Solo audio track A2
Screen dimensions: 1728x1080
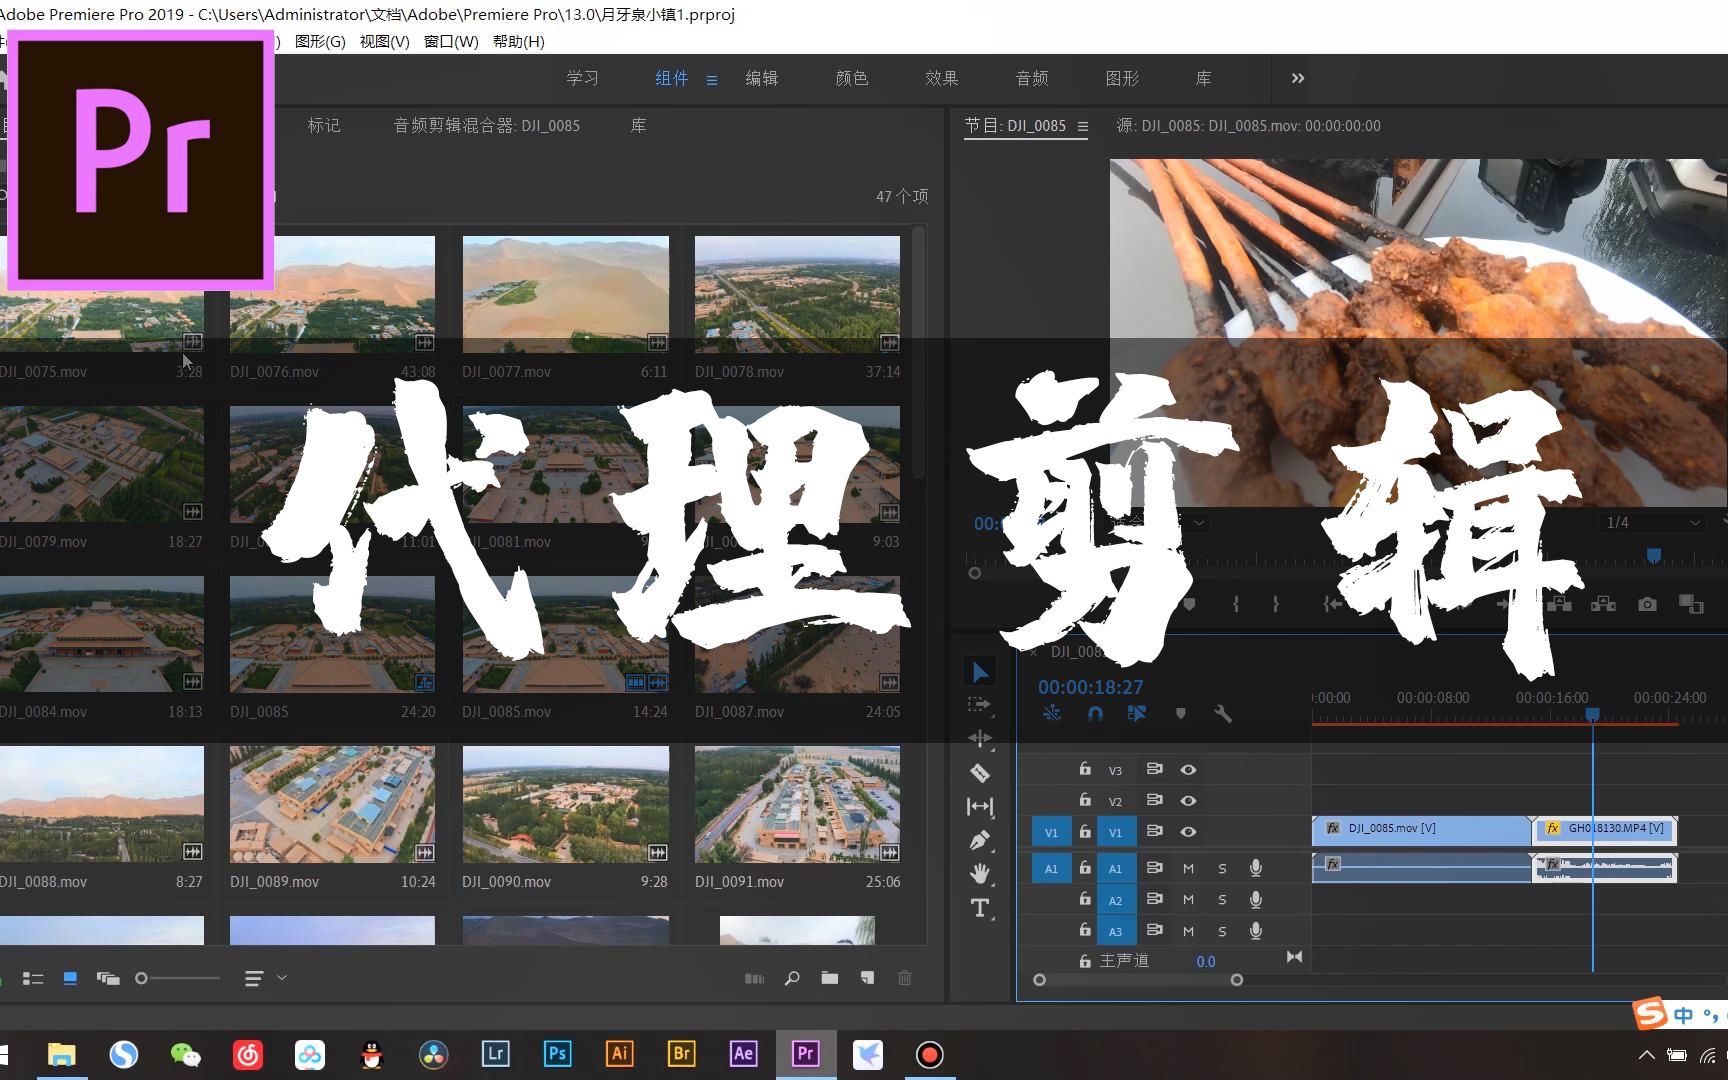coord(1222,900)
